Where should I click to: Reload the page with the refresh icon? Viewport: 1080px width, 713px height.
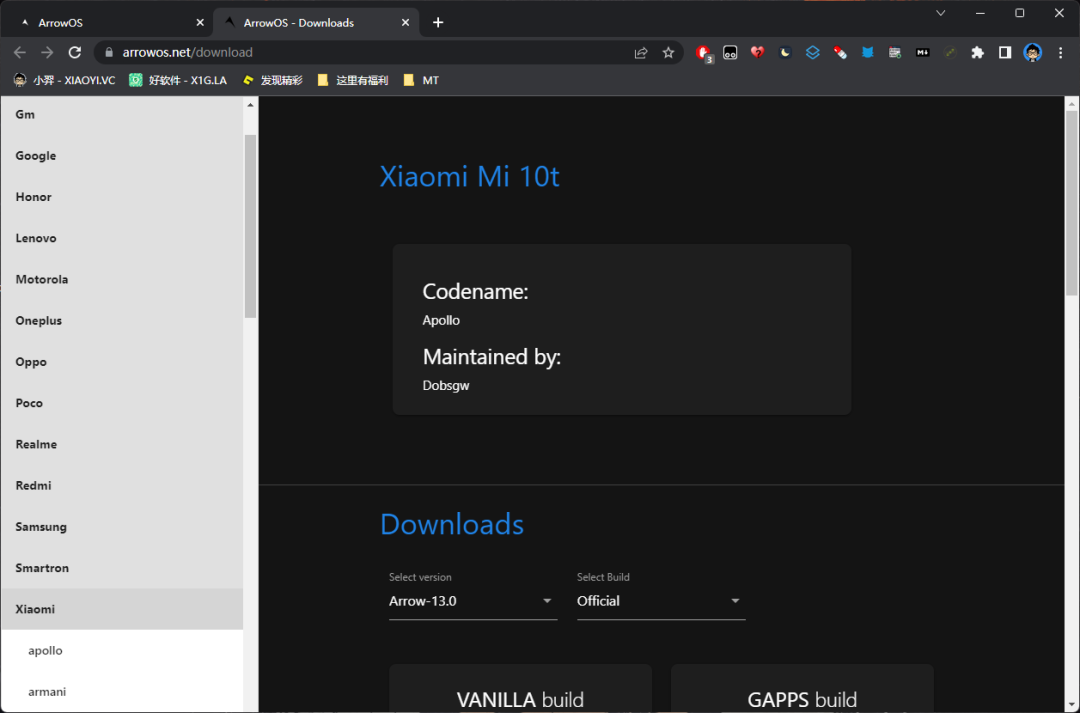pyautogui.click(x=74, y=53)
